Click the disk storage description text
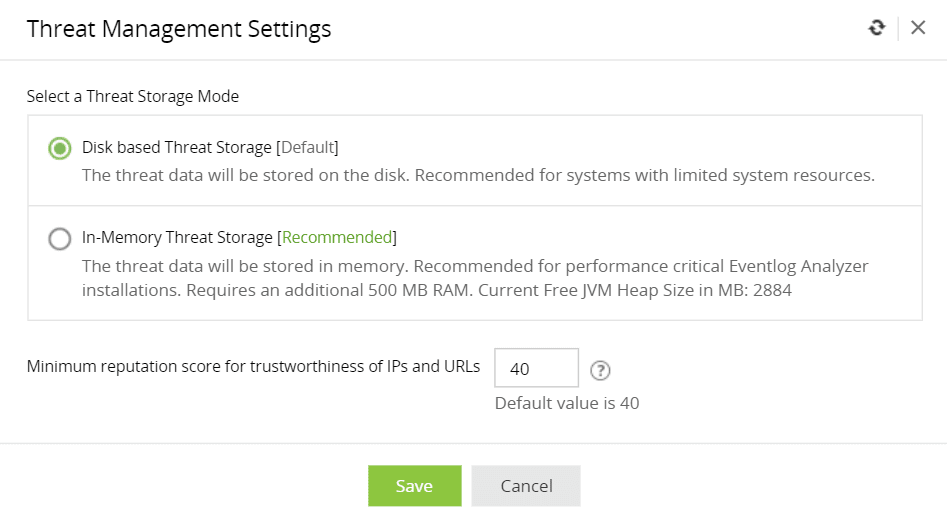 pyautogui.click(x=478, y=175)
